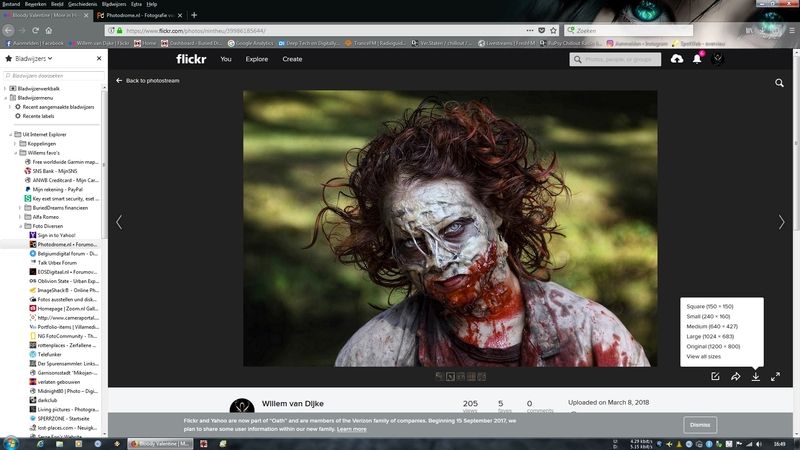Image resolution: width=800 pixels, height=450 pixels.
Task: Click the padlock site security icon
Action: (120, 31)
